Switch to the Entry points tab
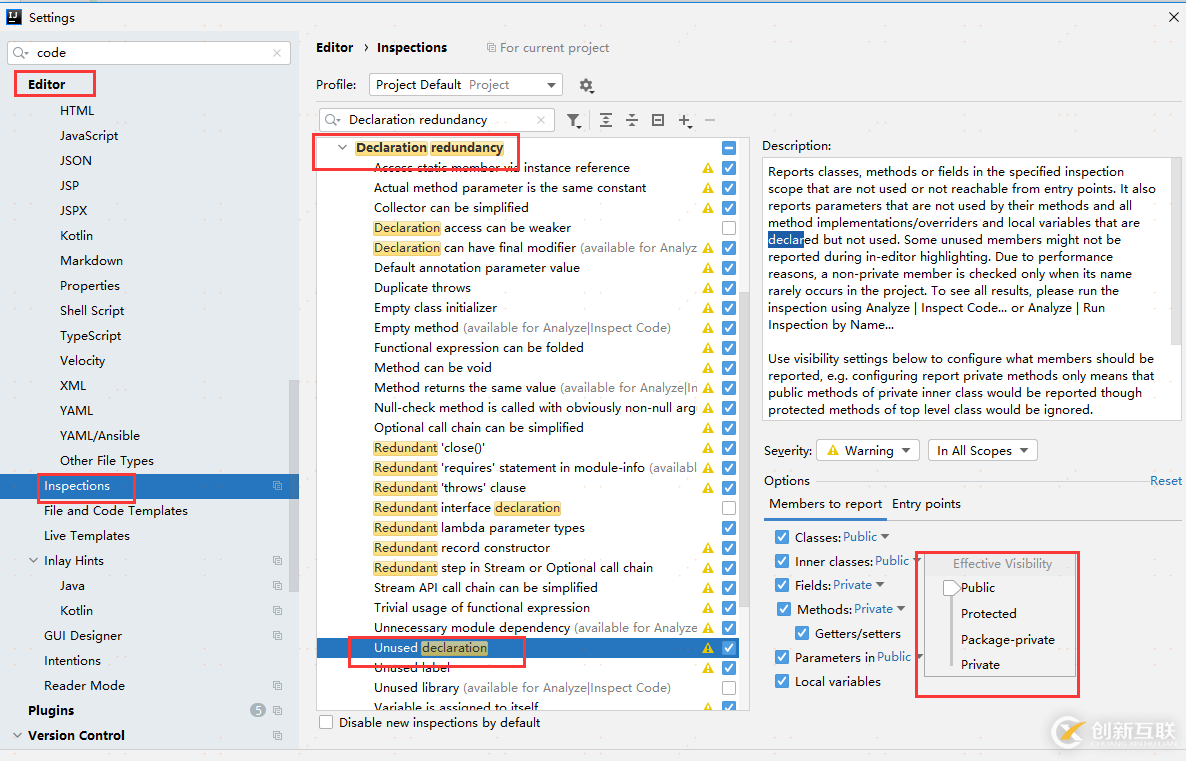Viewport: 1186px width, 761px height. point(926,504)
